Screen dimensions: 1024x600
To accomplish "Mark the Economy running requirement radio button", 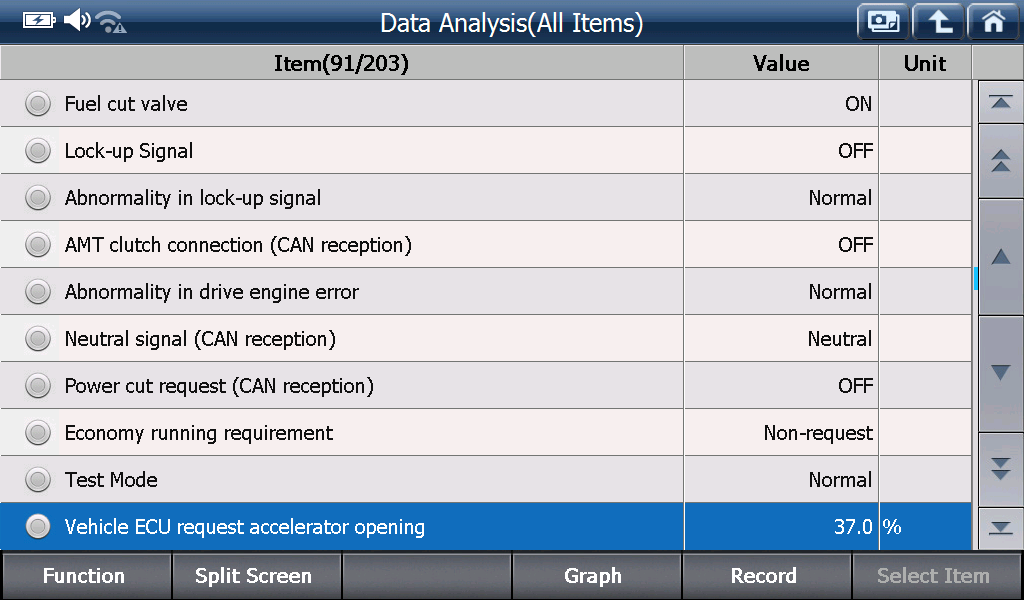I will tap(38, 433).
